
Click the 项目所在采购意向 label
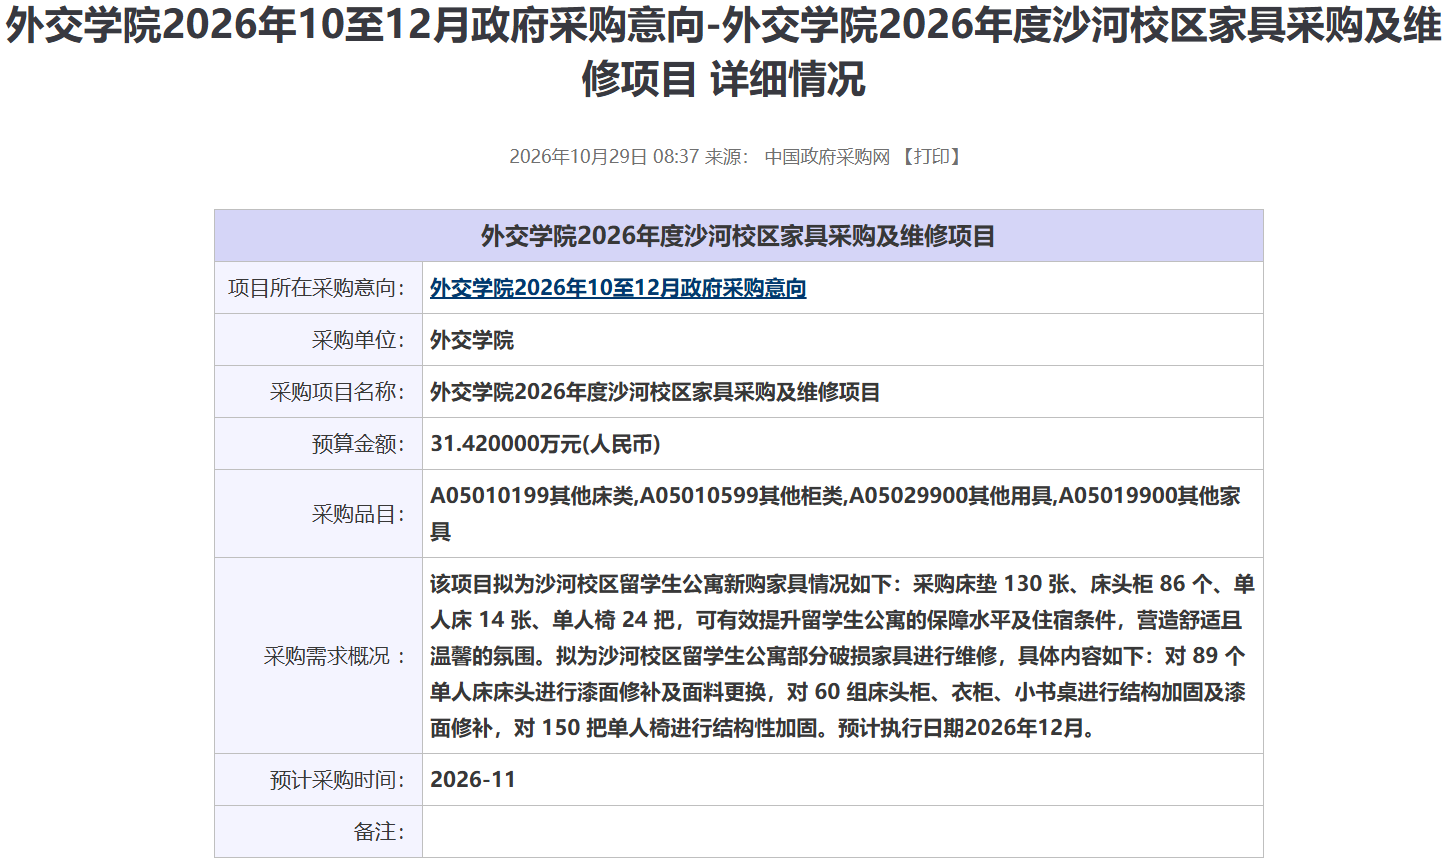317,288
